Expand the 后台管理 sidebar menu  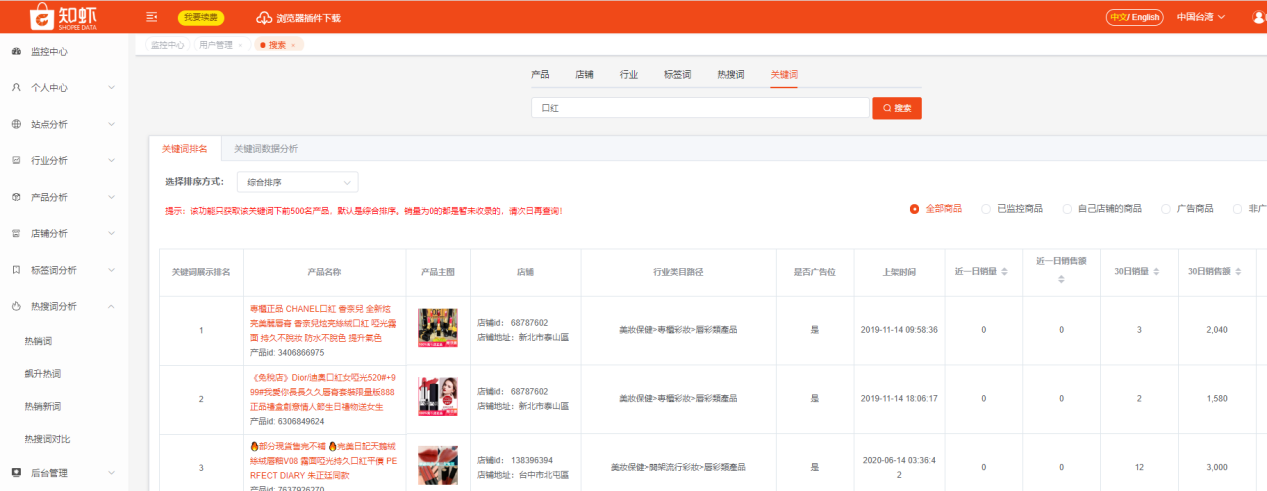click(111, 472)
